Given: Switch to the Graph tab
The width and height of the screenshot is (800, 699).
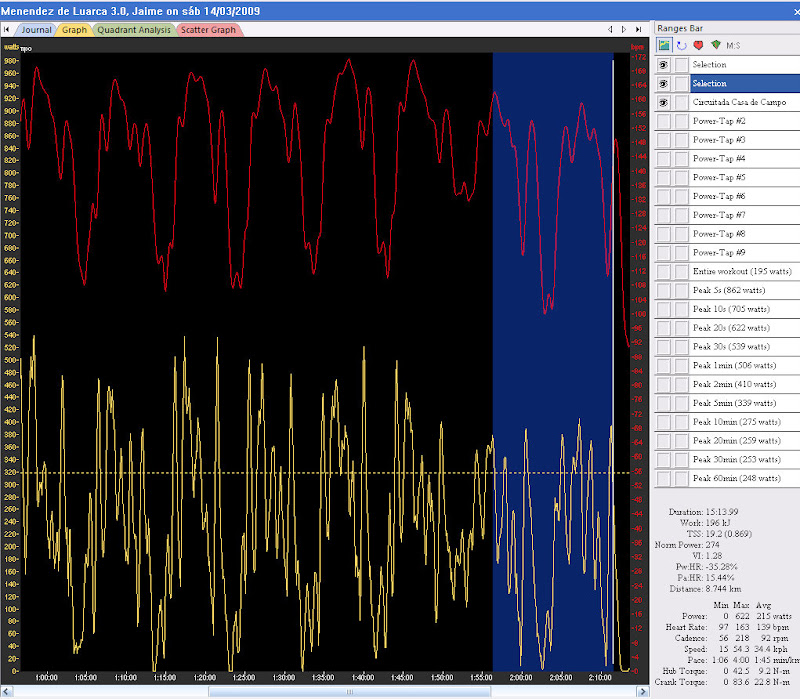Looking at the screenshot, I should click(x=74, y=30).
